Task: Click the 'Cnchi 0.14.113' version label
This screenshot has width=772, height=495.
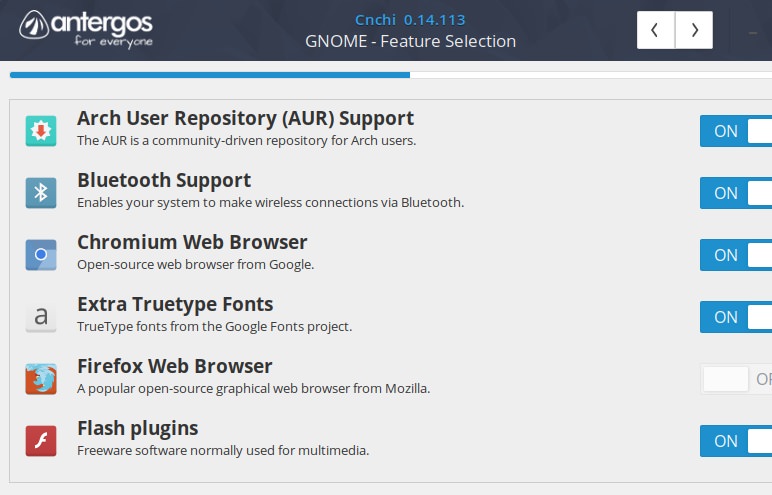Action: pos(410,20)
